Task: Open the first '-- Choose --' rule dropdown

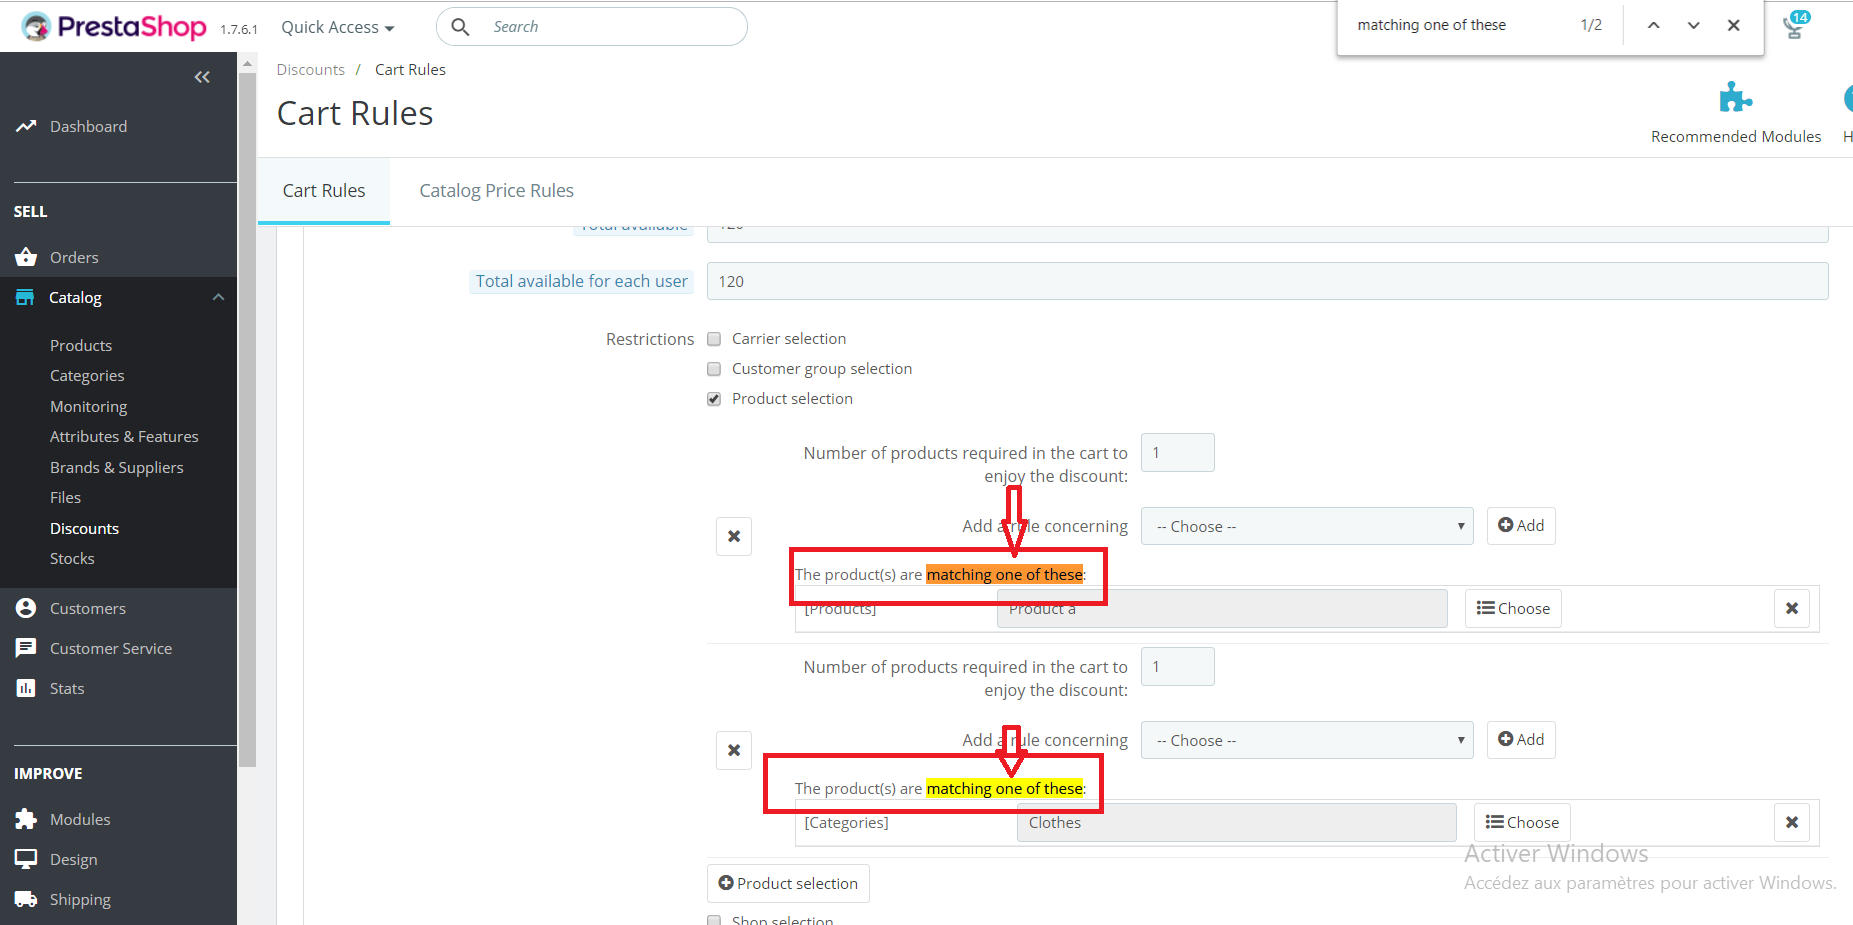Action: pyautogui.click(x=1306, y=525)
